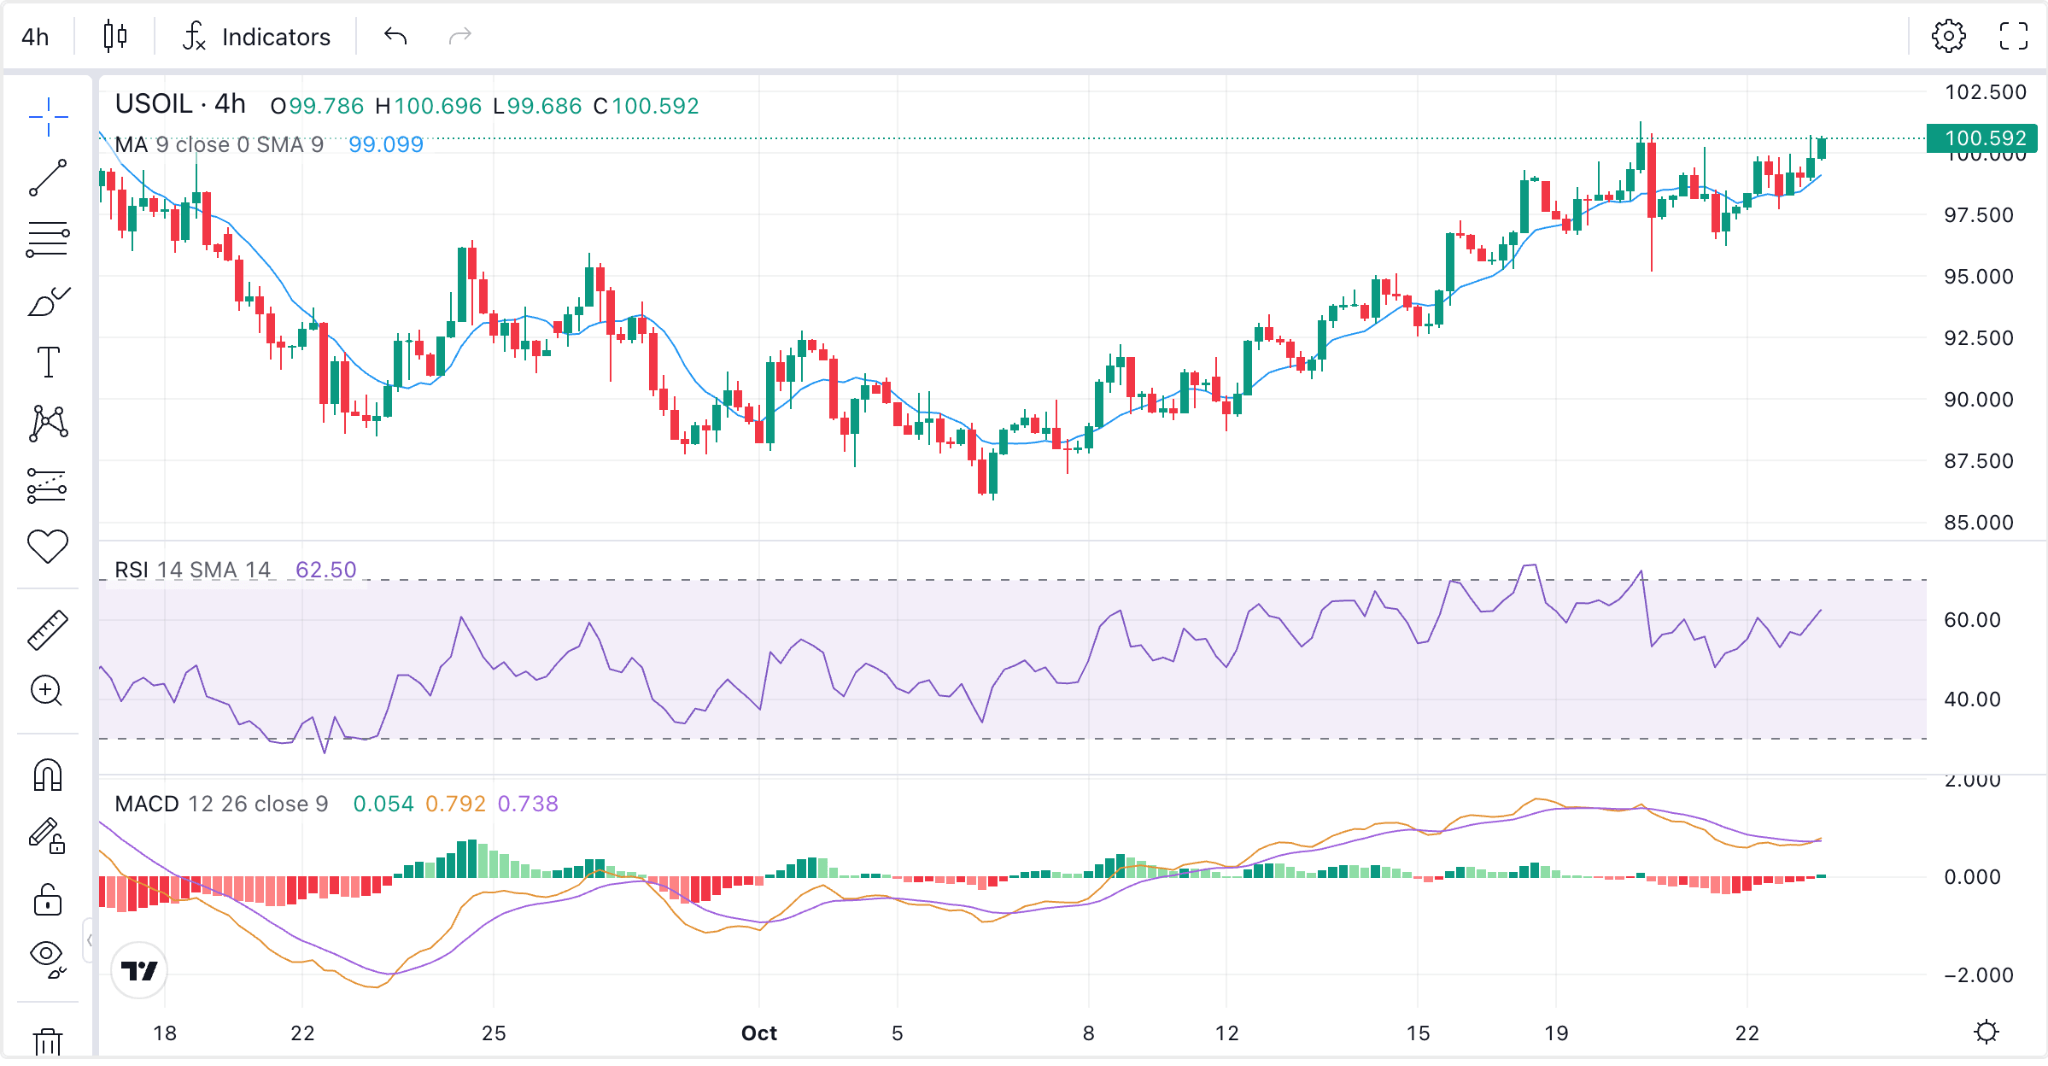
Task: Click the Oct label on time axis
Action: 759,1033
